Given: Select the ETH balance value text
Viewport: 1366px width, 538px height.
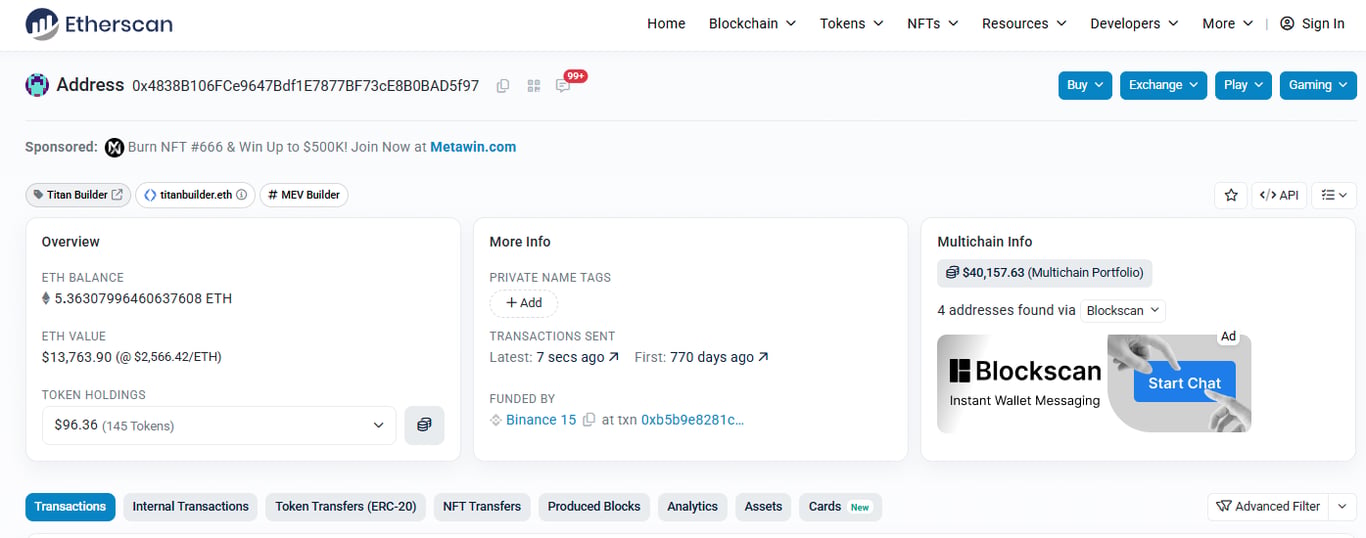Looking at the screenshot, I should point(143,298).
